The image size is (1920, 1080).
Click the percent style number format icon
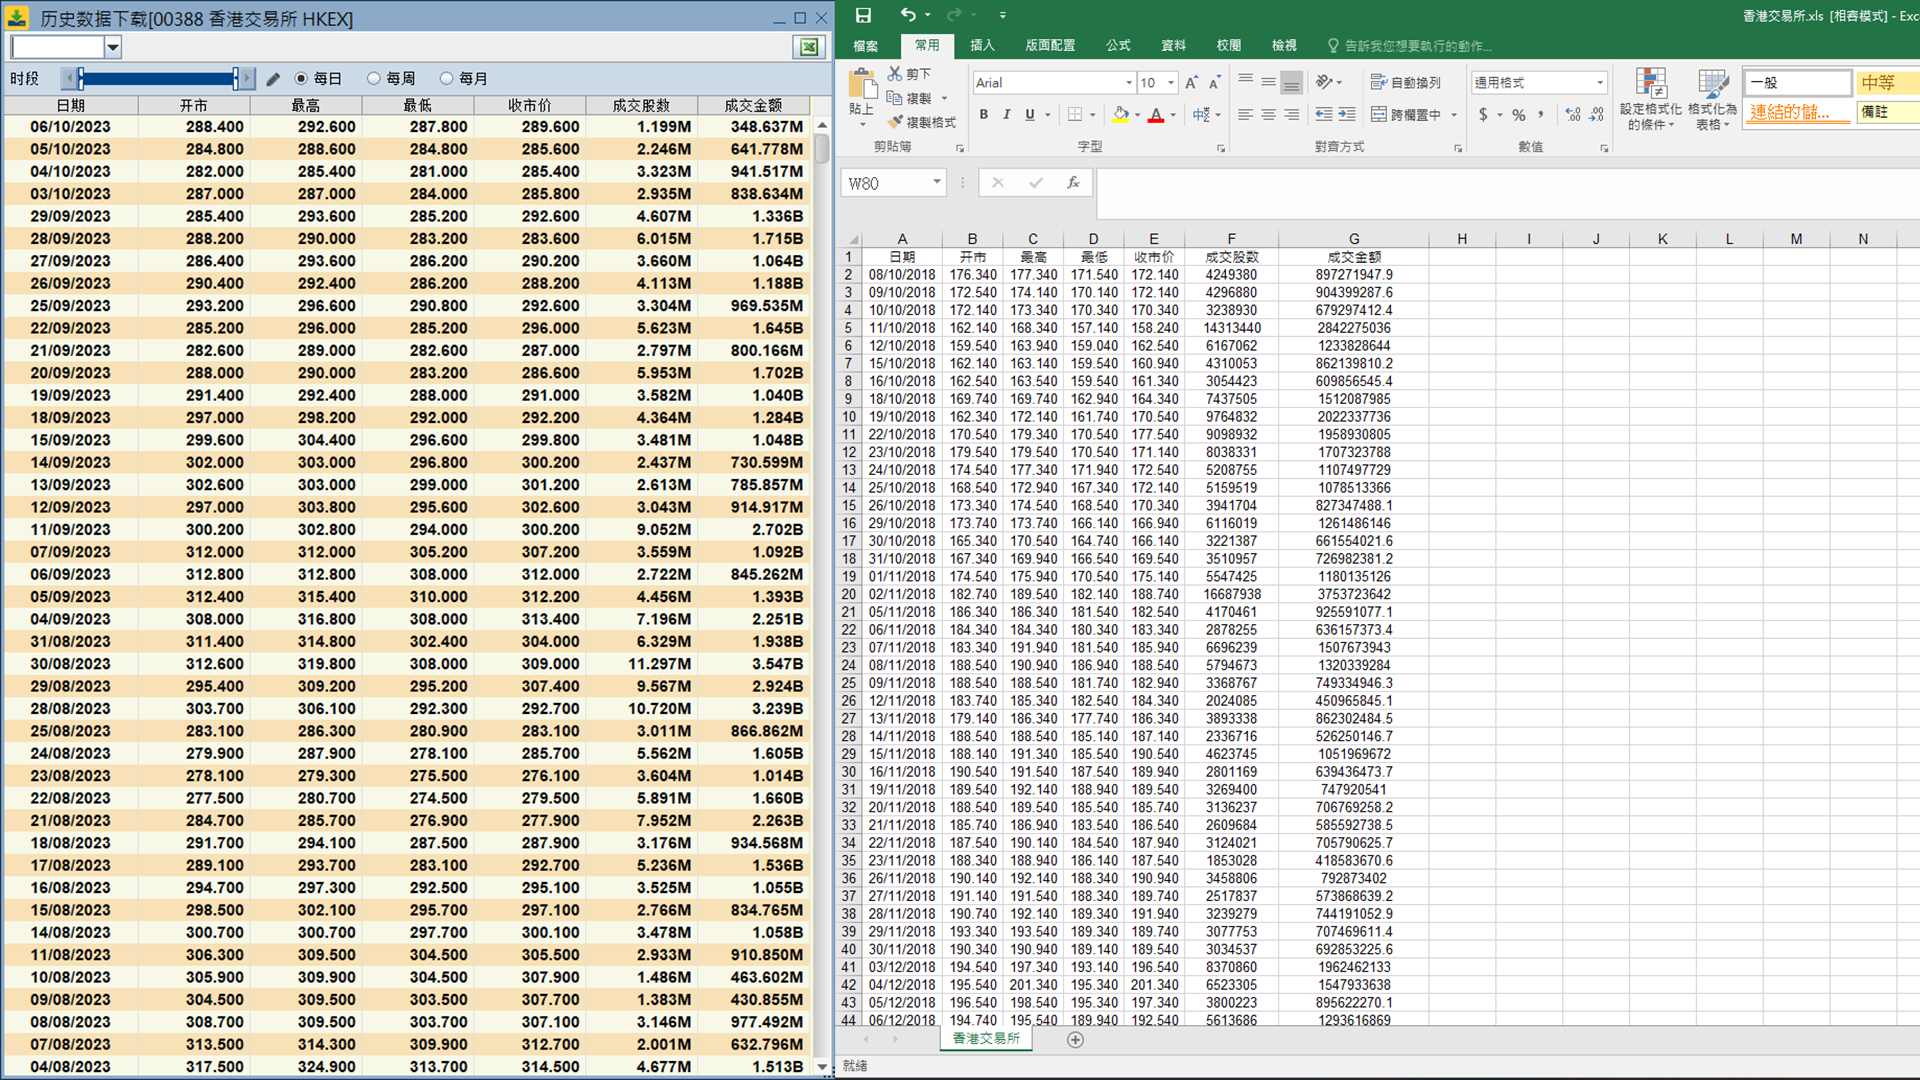(1519, 115)
